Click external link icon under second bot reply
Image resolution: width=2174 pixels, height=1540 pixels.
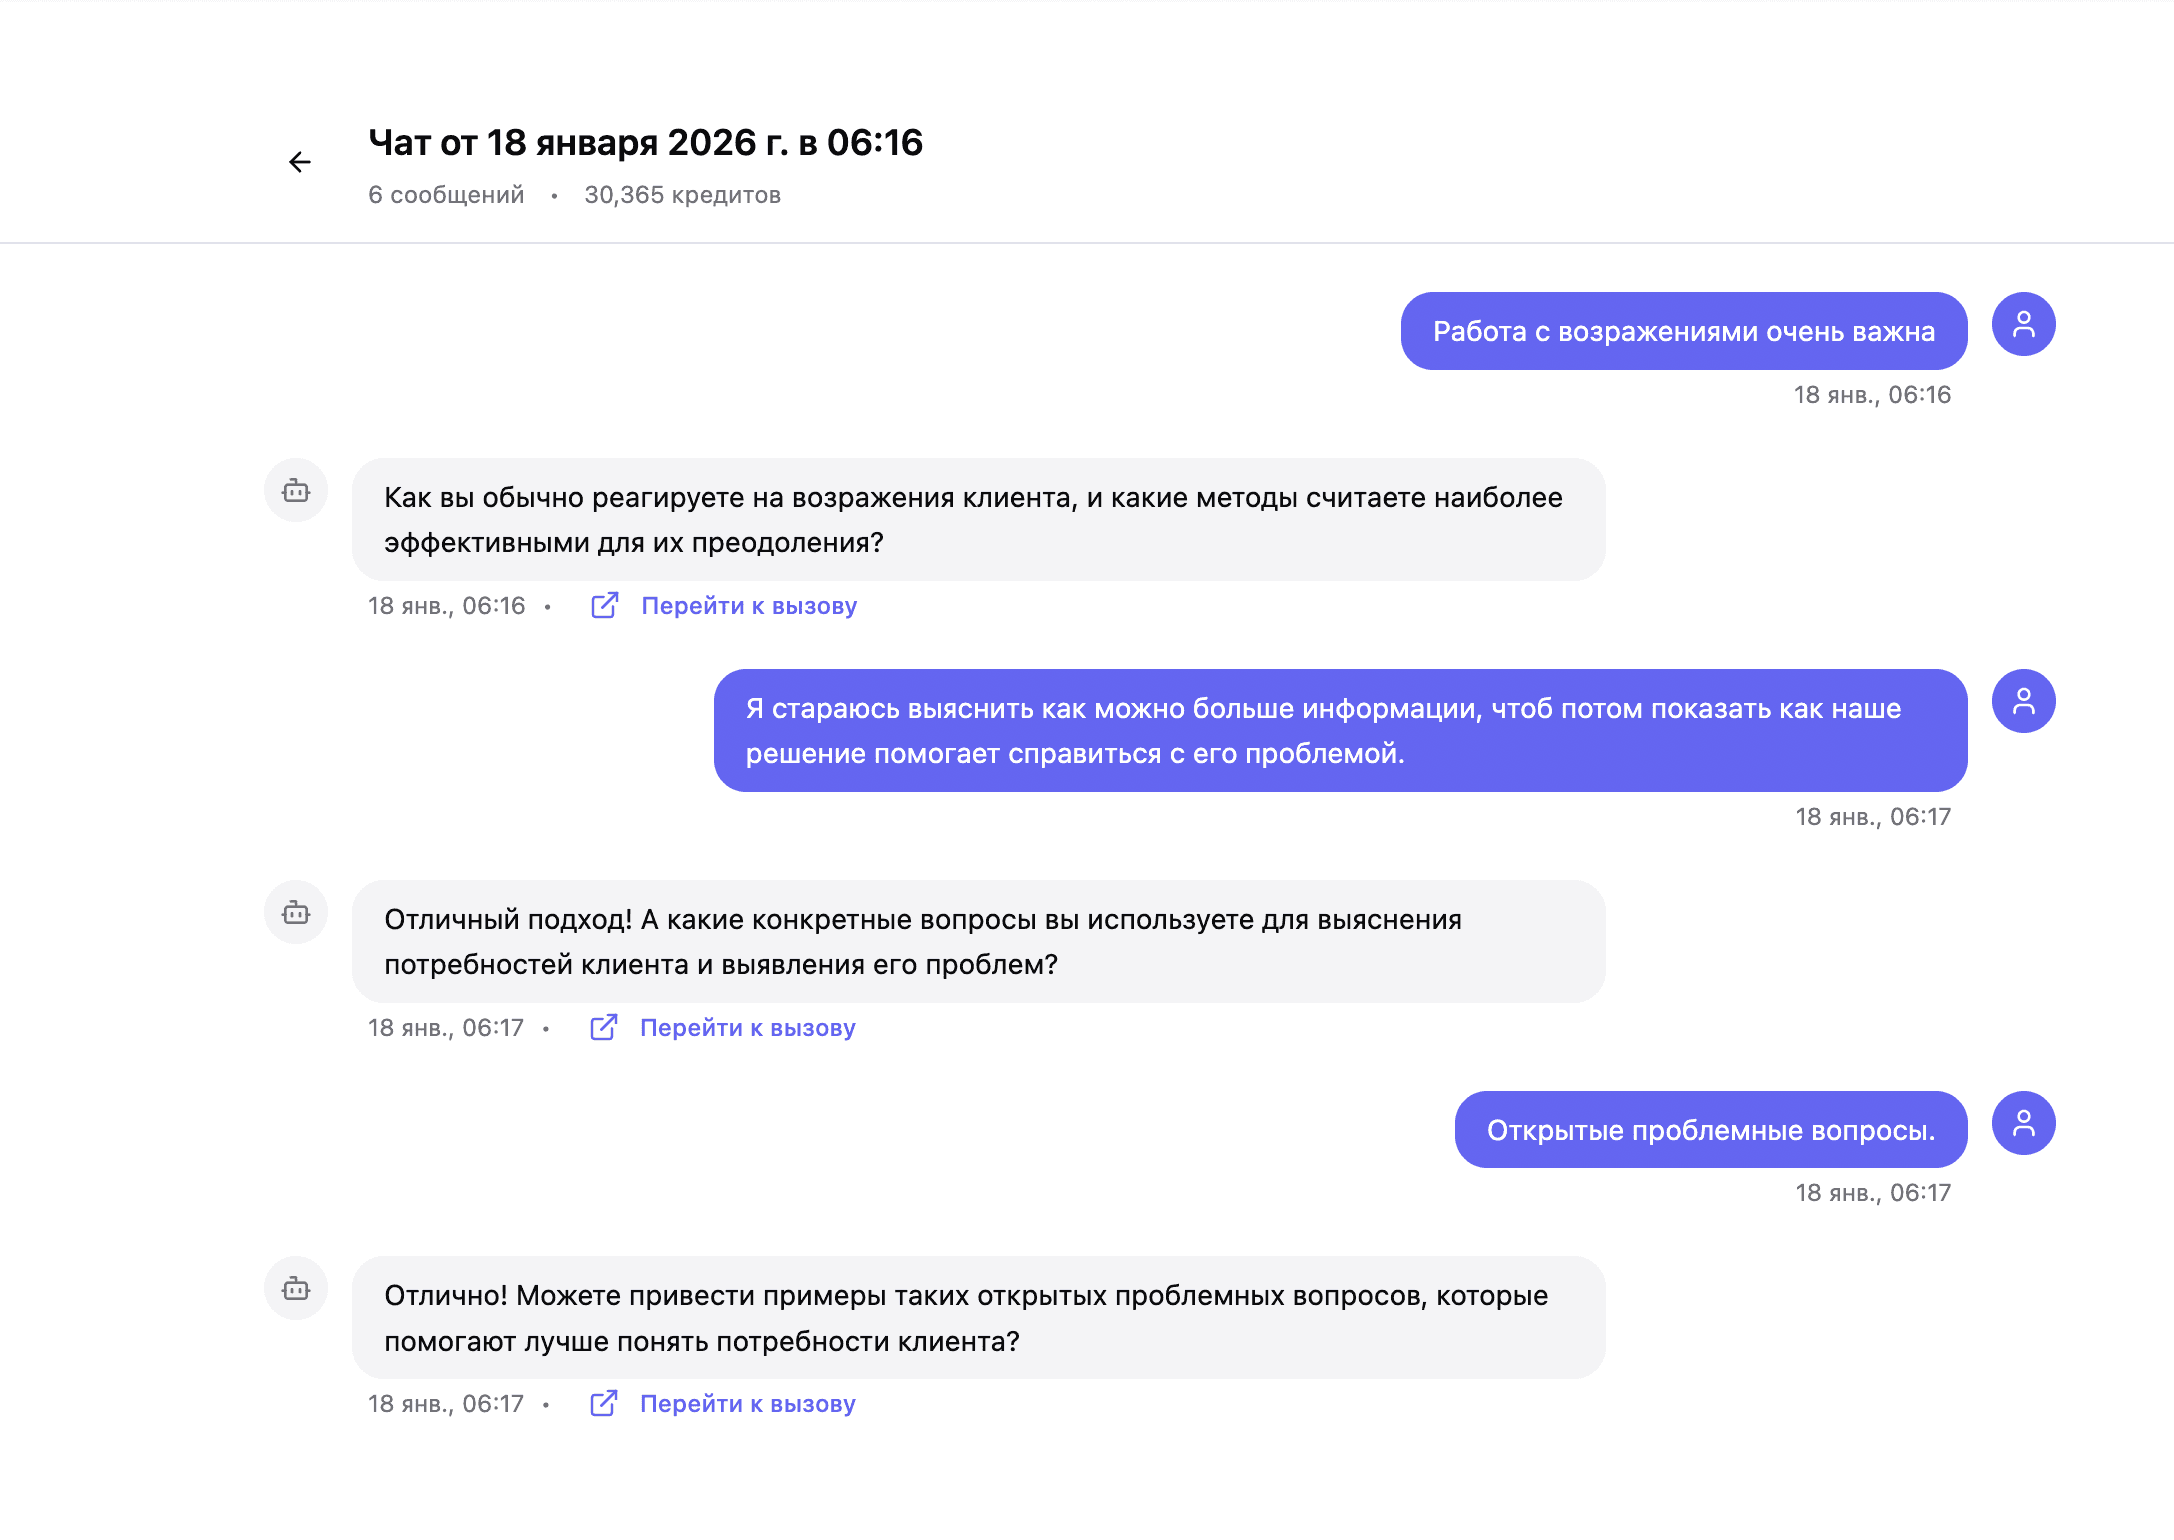click(603, 1028)
